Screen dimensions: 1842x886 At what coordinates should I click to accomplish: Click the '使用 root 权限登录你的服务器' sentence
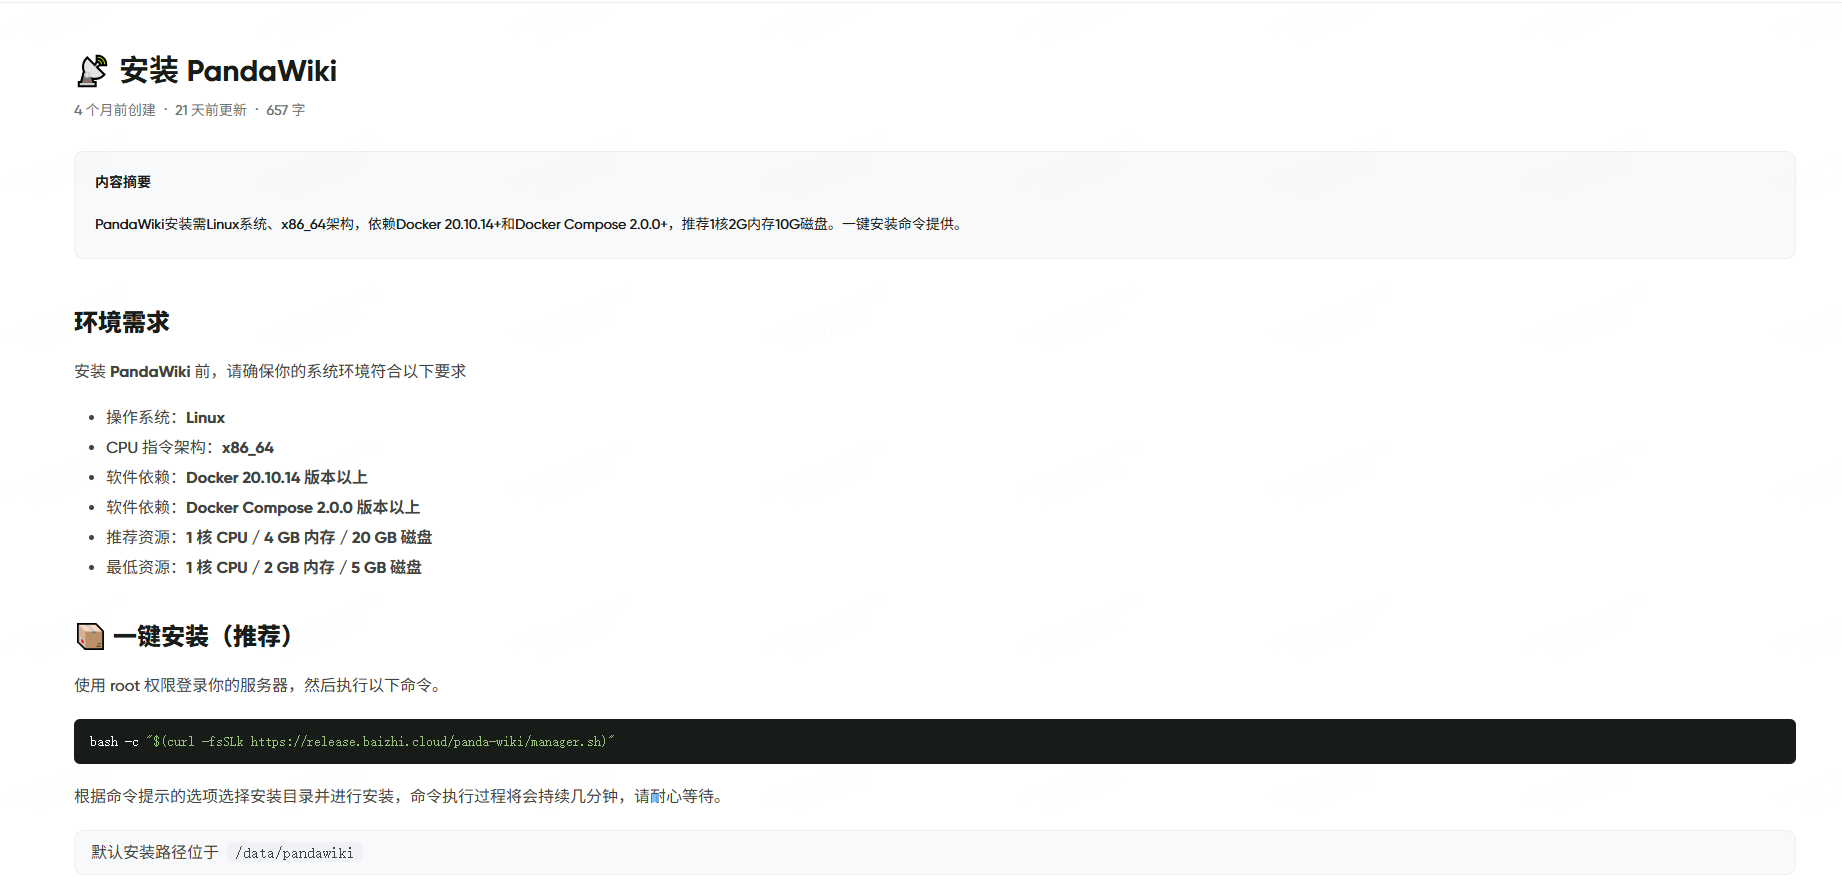click(x=260, y=685)
